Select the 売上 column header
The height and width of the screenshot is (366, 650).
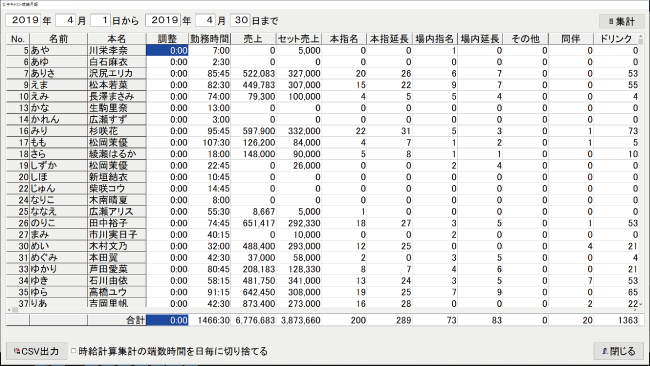coord(253,39)
